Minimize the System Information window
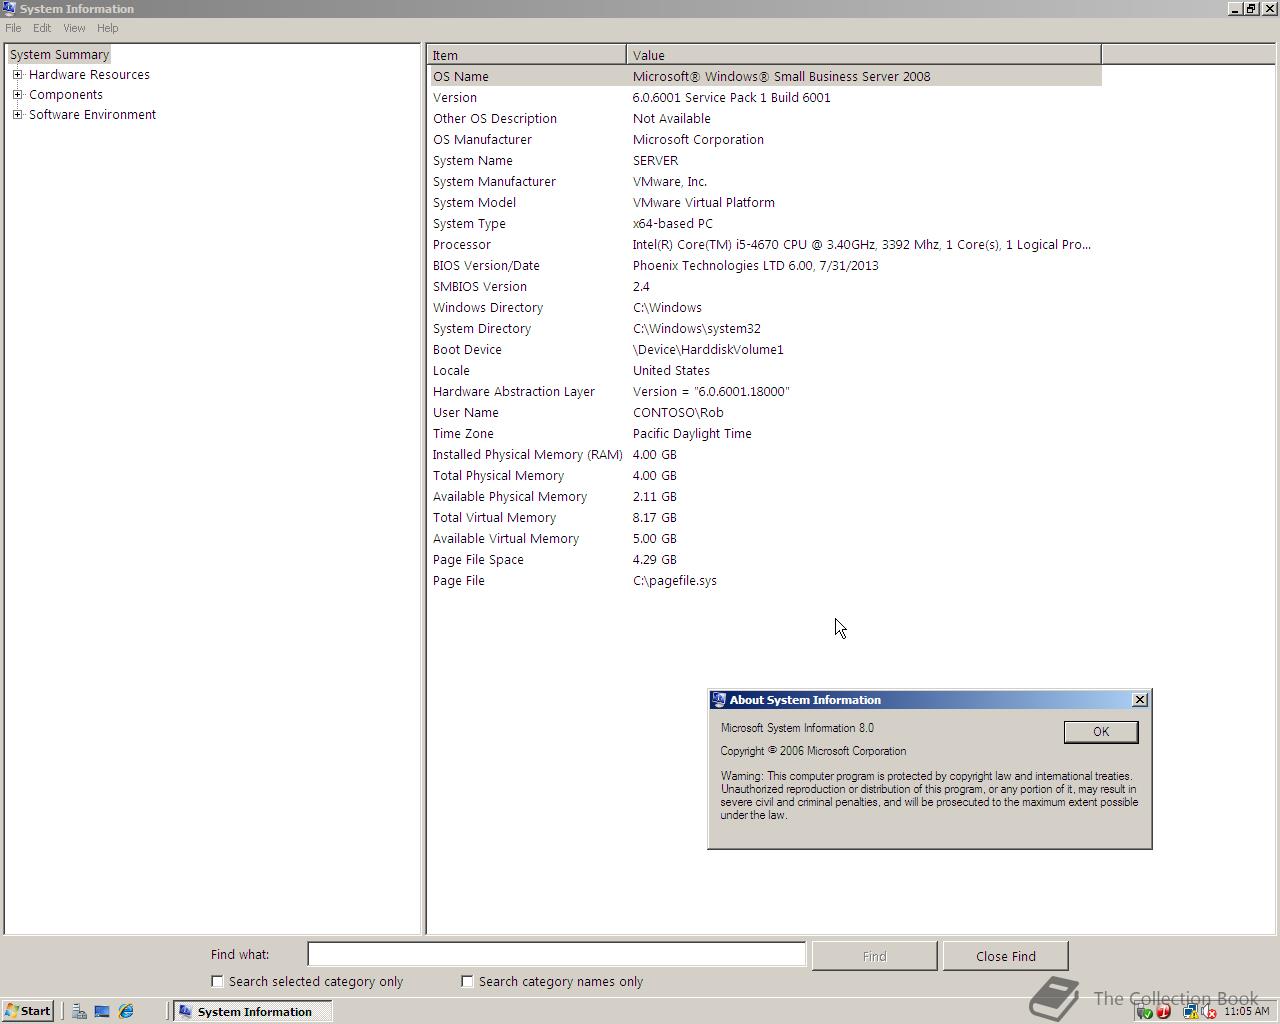 pos(1235,8)
